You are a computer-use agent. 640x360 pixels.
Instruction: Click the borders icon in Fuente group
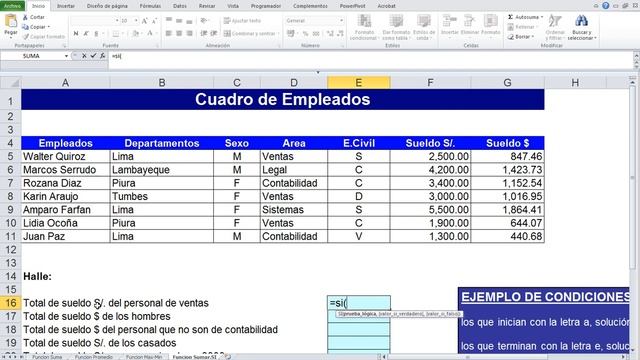[116, 33]
